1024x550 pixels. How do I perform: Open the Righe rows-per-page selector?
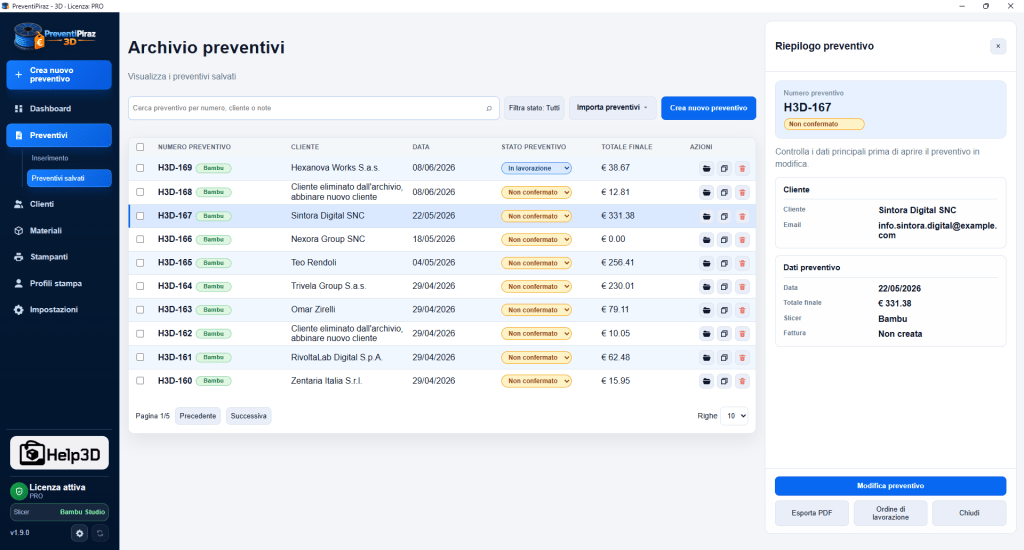click(734, 416)
